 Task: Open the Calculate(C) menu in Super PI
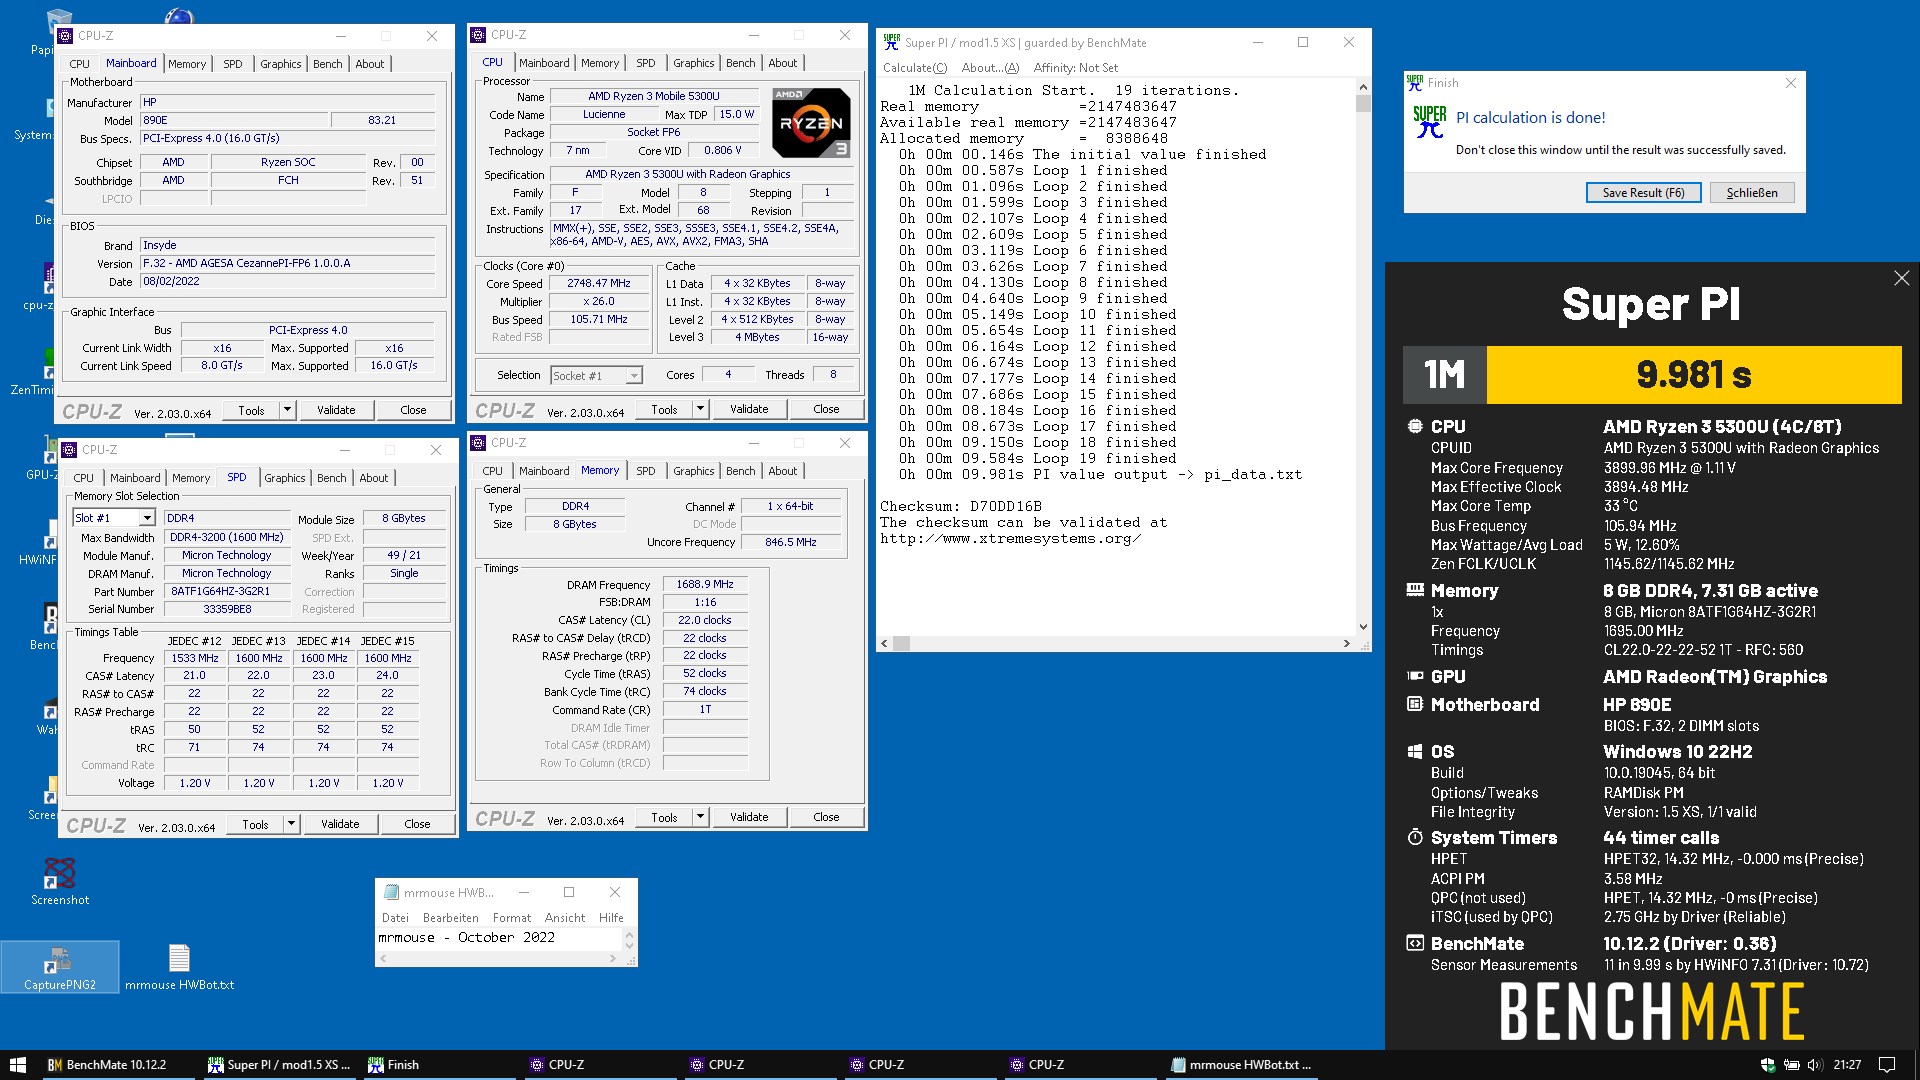pyautogui.click(x=914, y=68)
